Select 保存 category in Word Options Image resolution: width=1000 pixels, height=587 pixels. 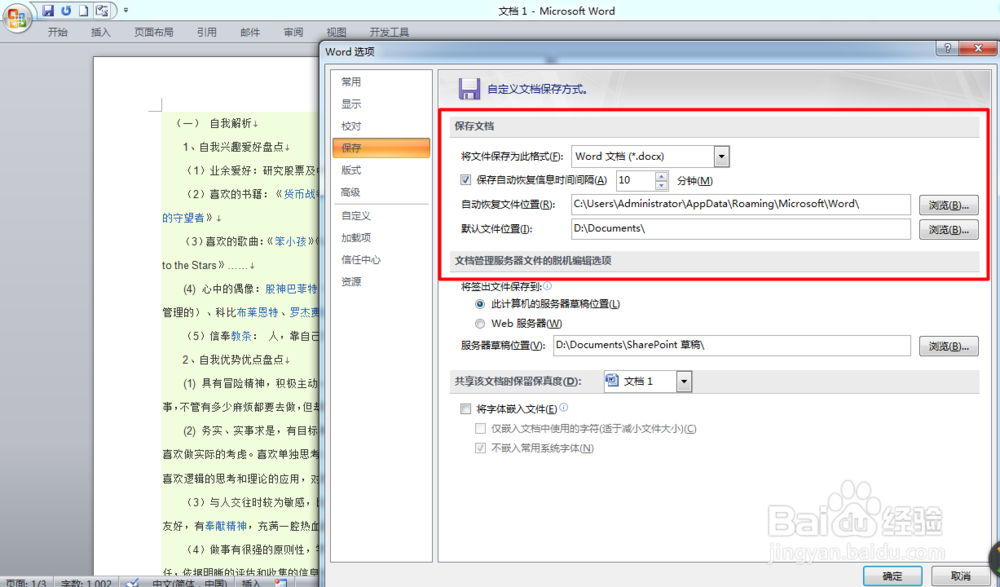point(381,148)
